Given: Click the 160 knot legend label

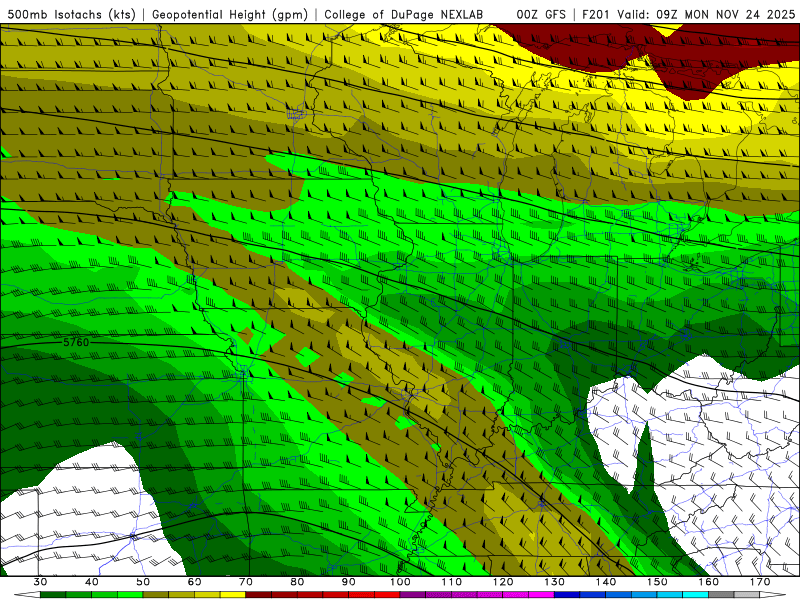Looking at the screenshot, I should [x=709, y=582].
